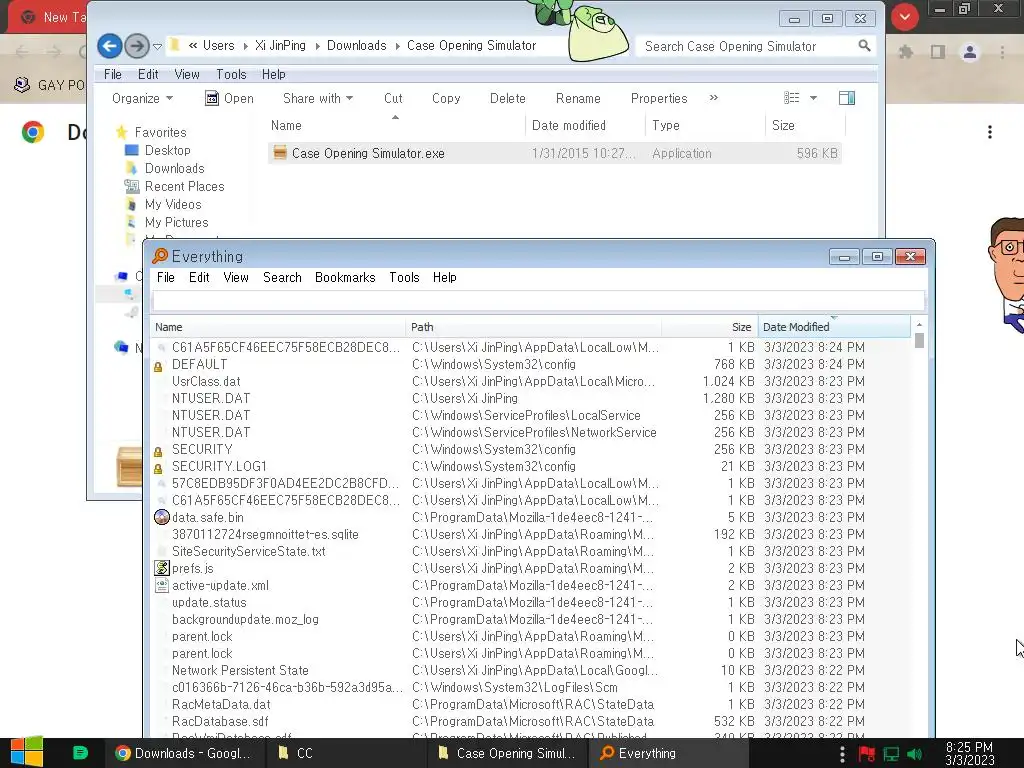This screenshot has height=768, width=1024.
Task: Select Case Opening Simulator.exe file
Action: [554, 153]
